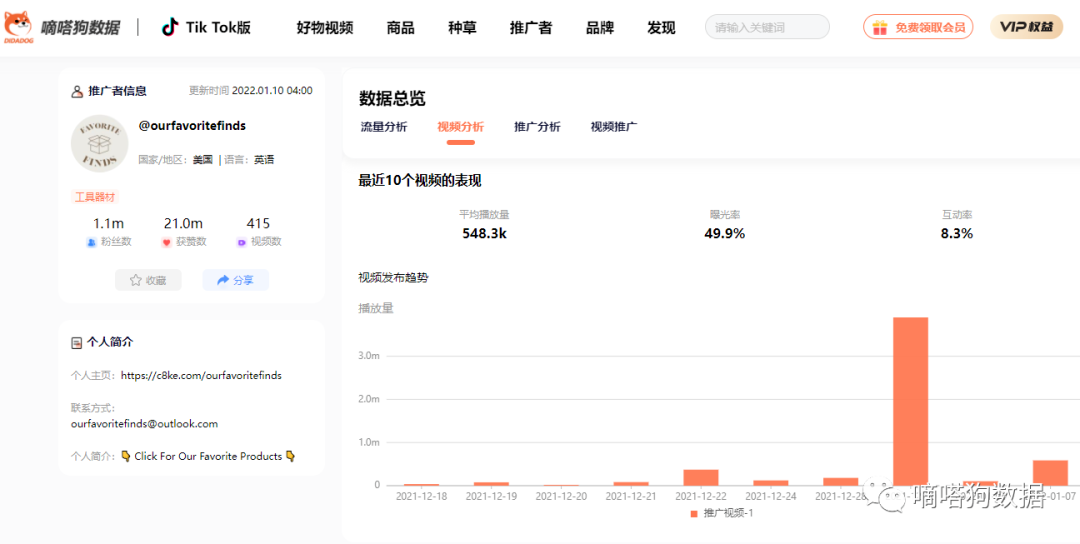
Task: Click the keyword search input field
Action: click(767, 27)
